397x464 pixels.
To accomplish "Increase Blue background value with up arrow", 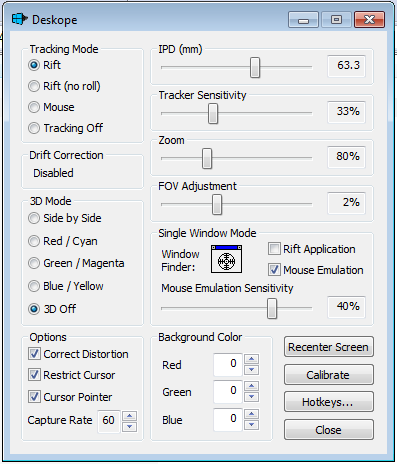I will (x=252, y=414).
